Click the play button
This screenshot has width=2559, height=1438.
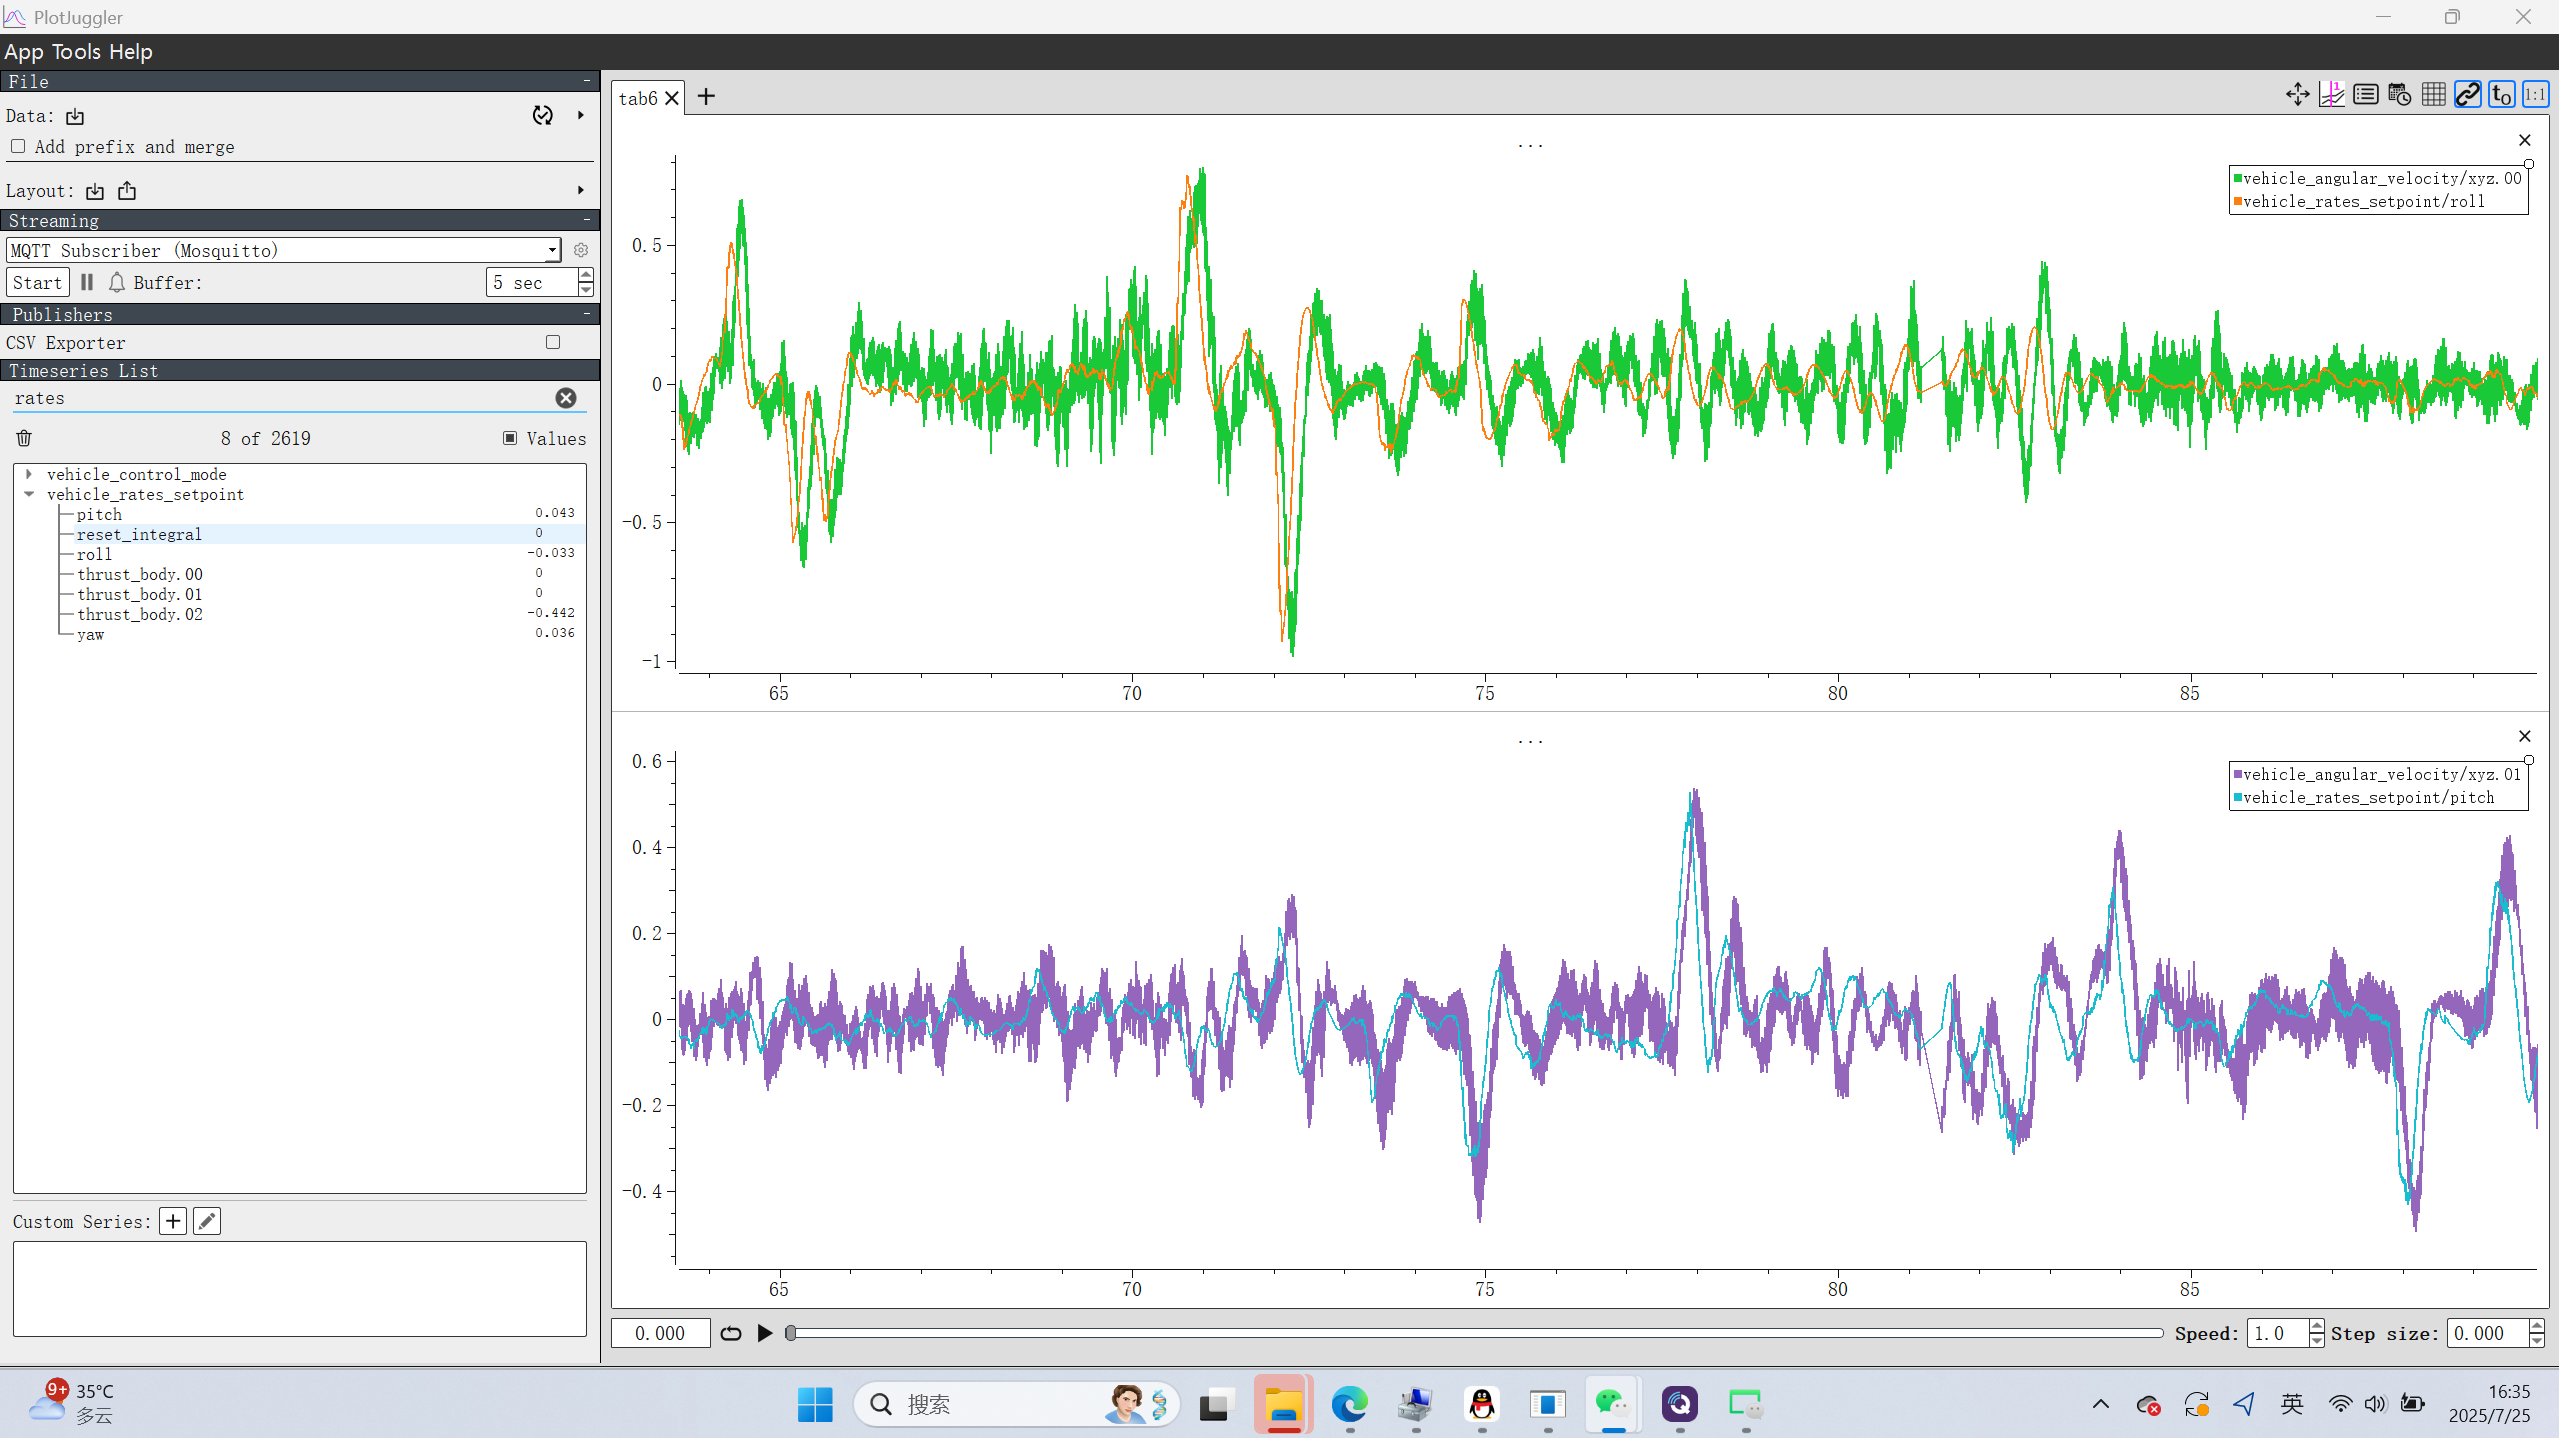pyautogui.click(x=765, y=1333)
